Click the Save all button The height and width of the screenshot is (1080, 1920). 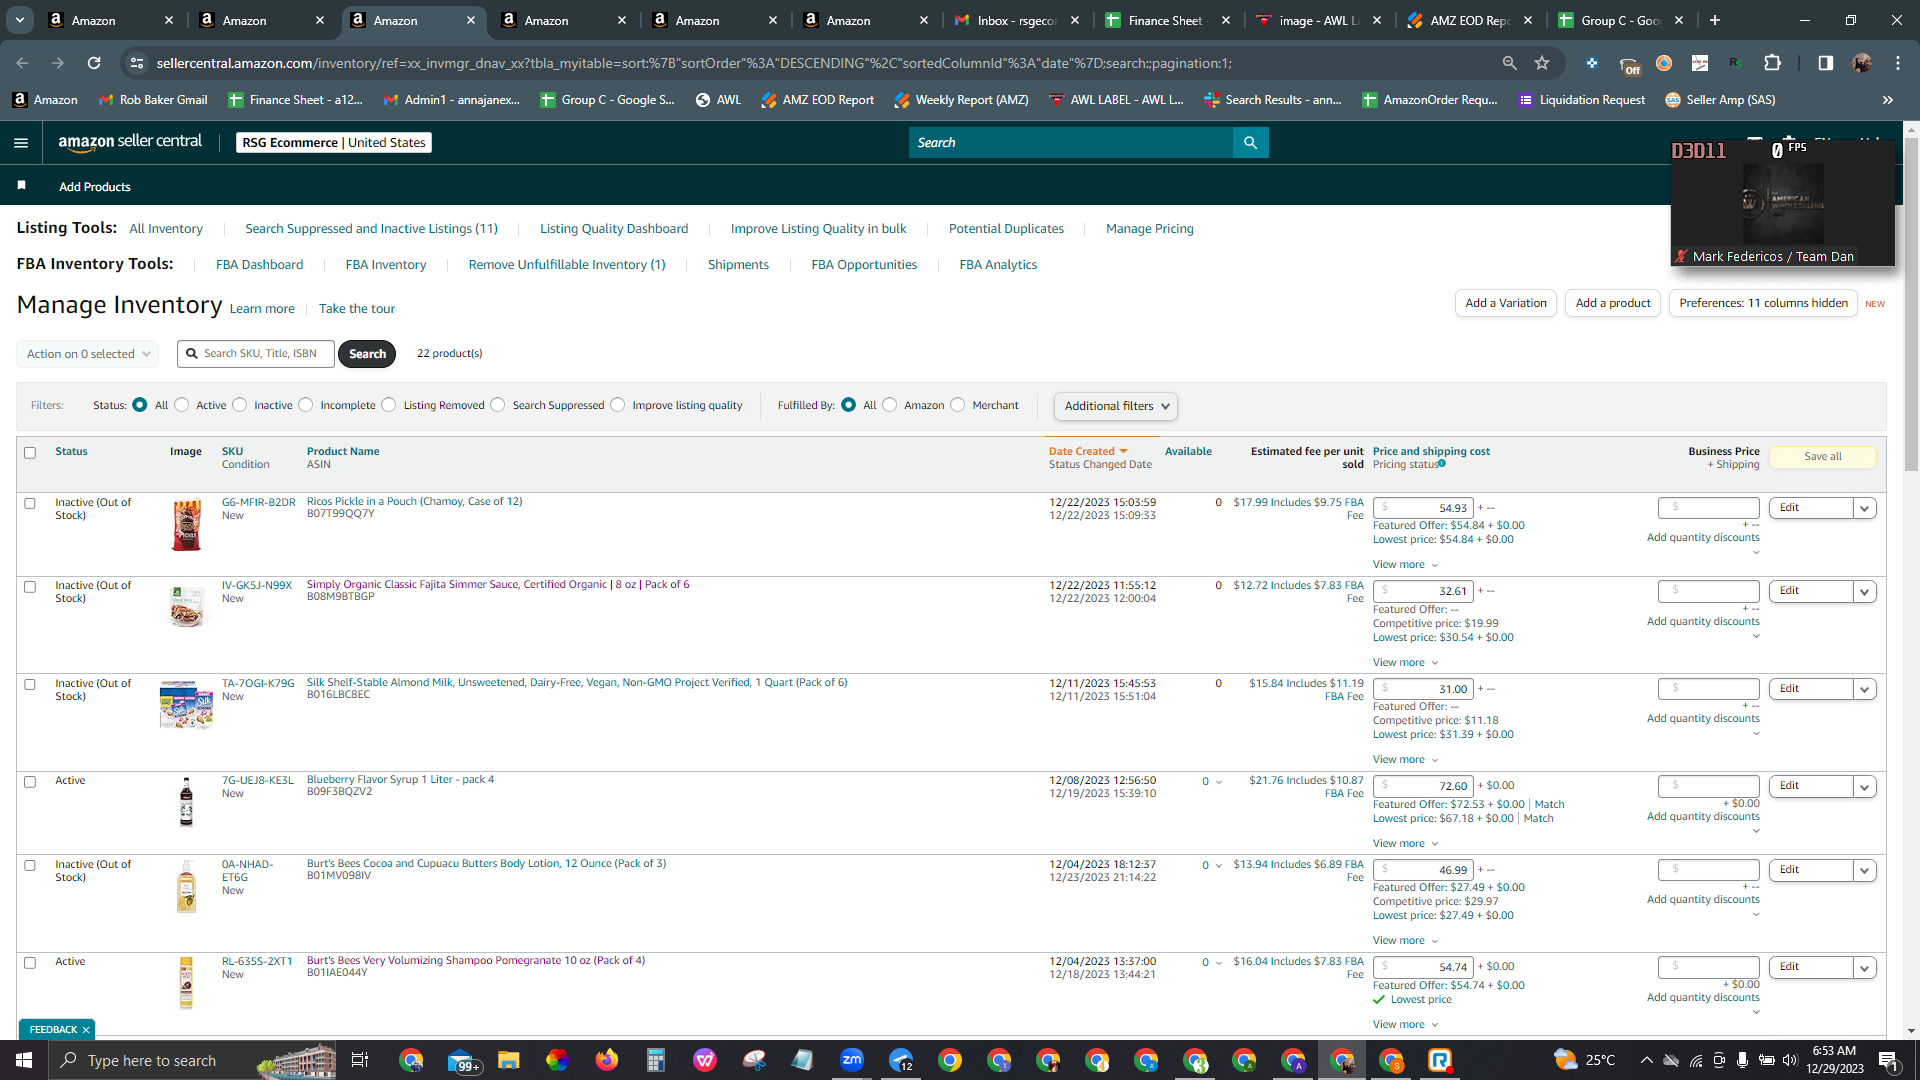1823,457
